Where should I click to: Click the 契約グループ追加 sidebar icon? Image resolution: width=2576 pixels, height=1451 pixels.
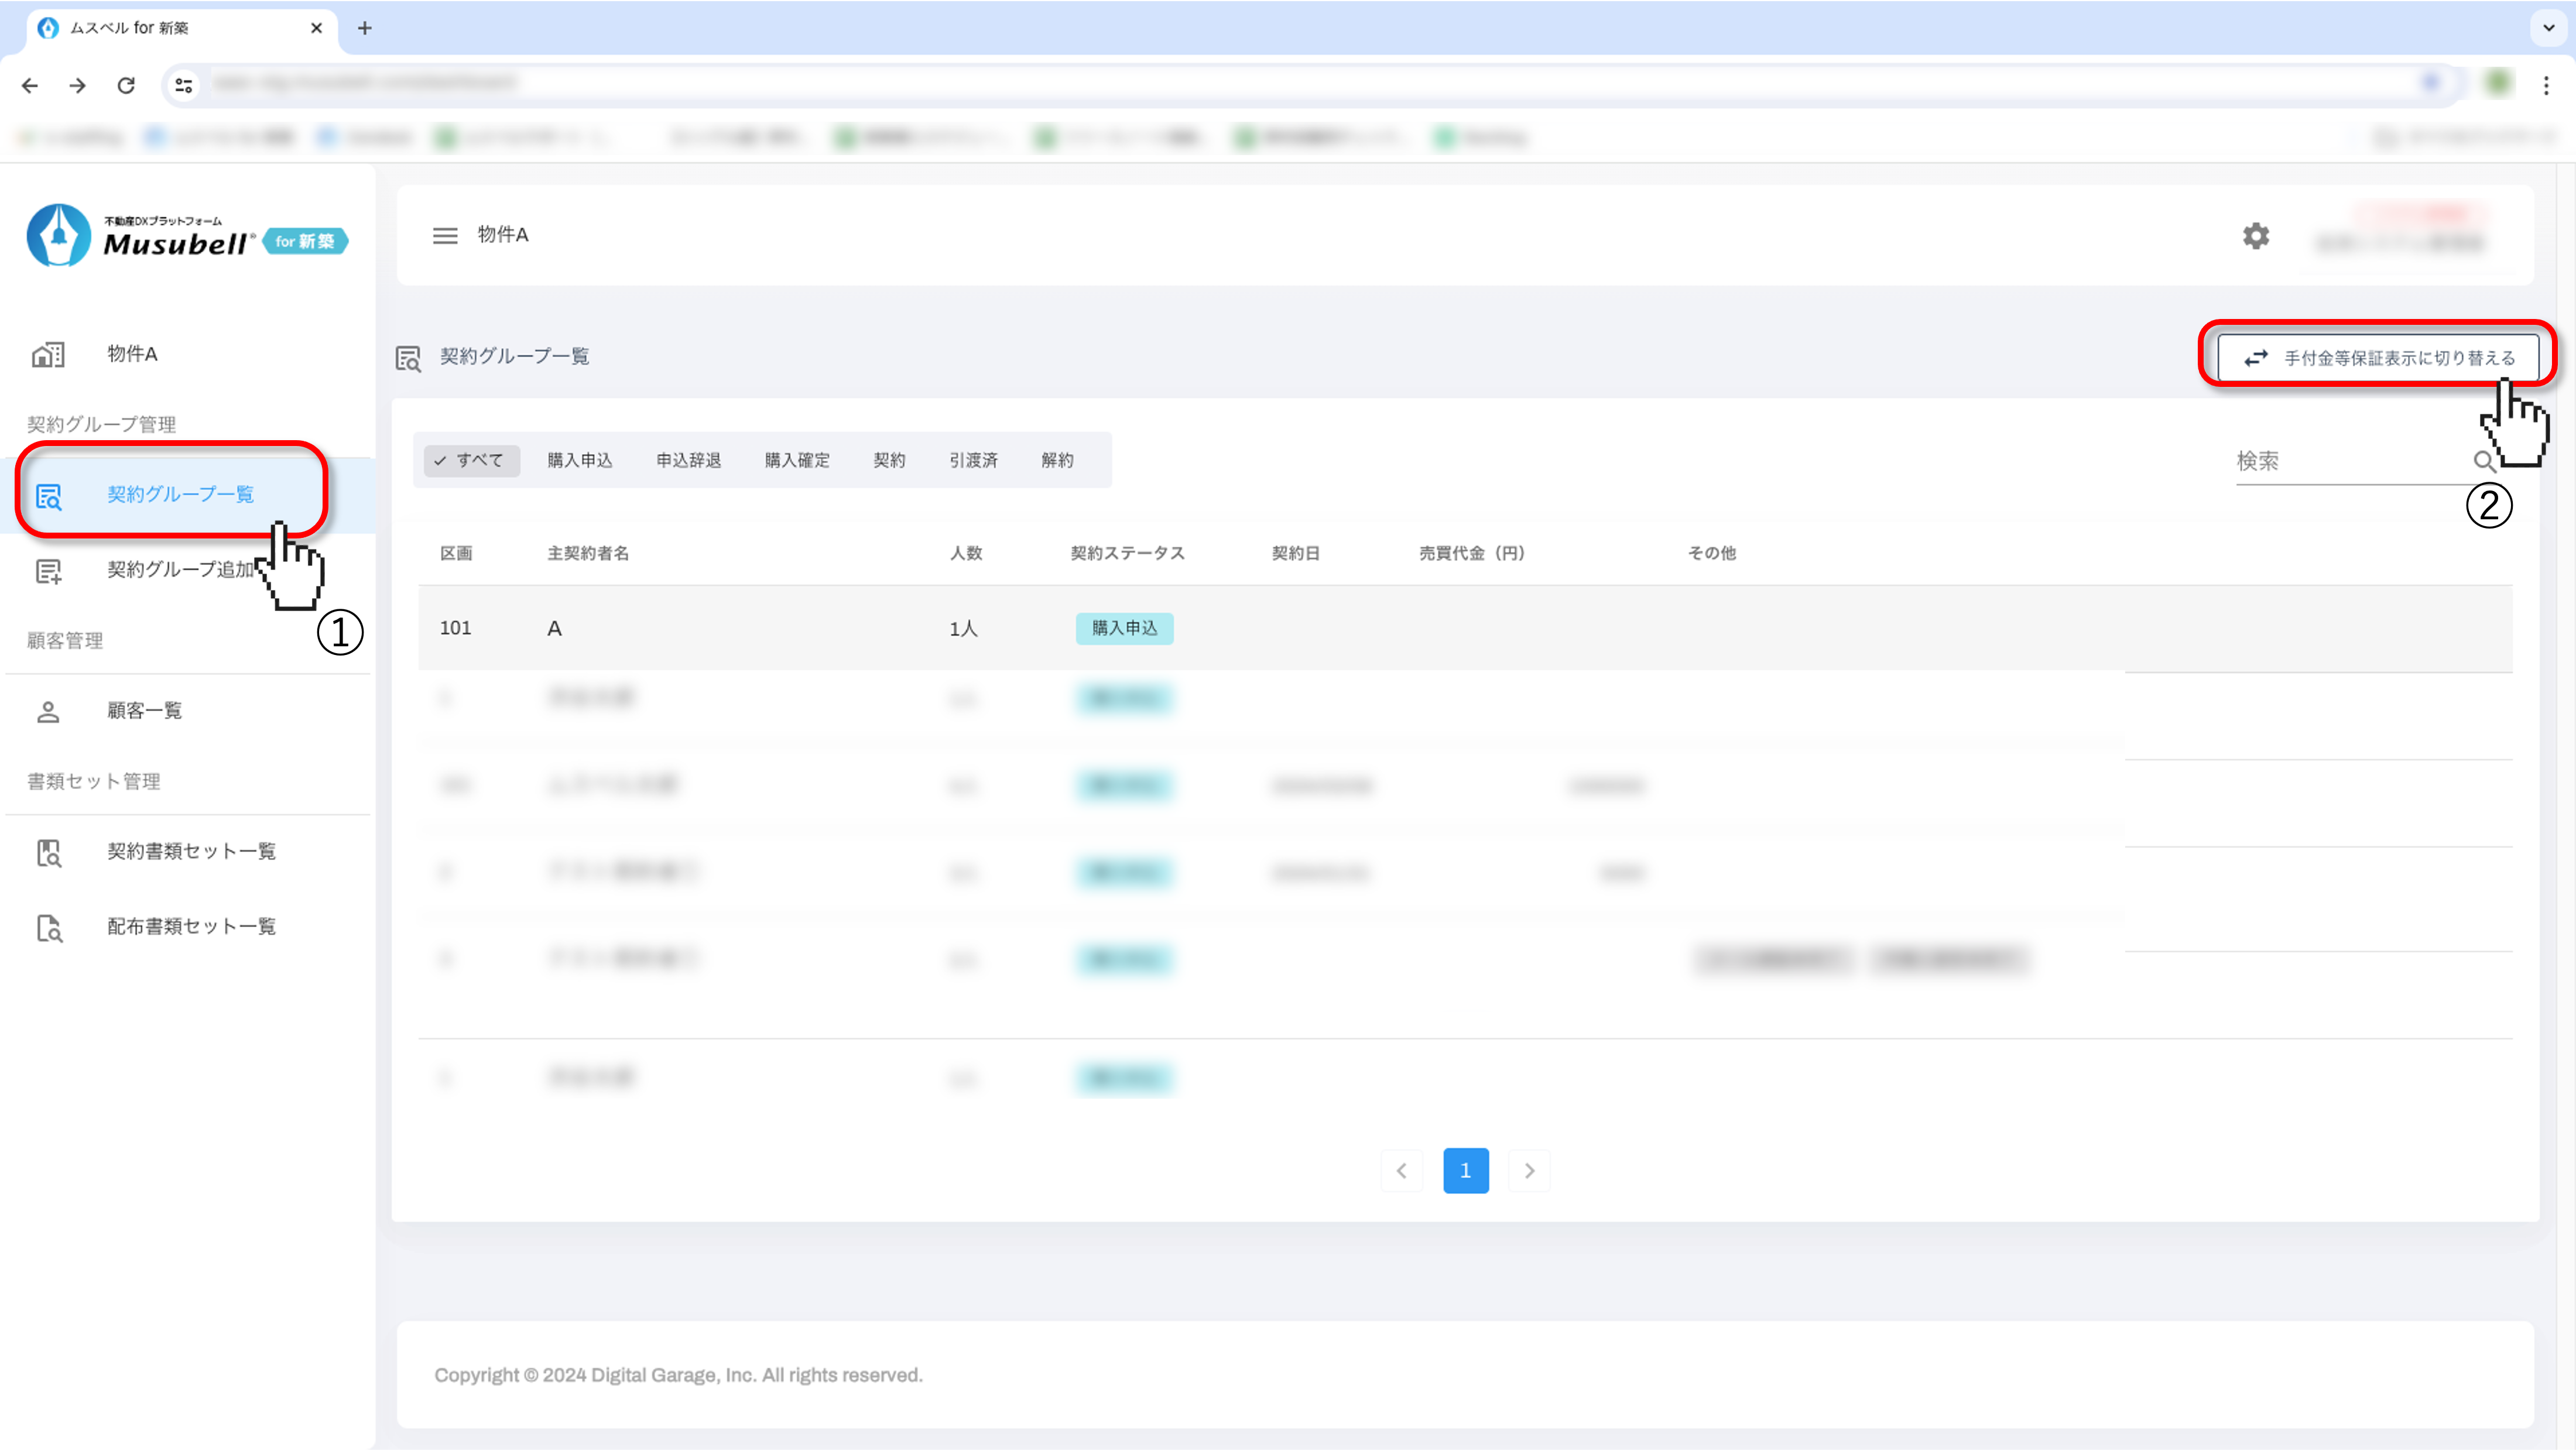[48, 571]
